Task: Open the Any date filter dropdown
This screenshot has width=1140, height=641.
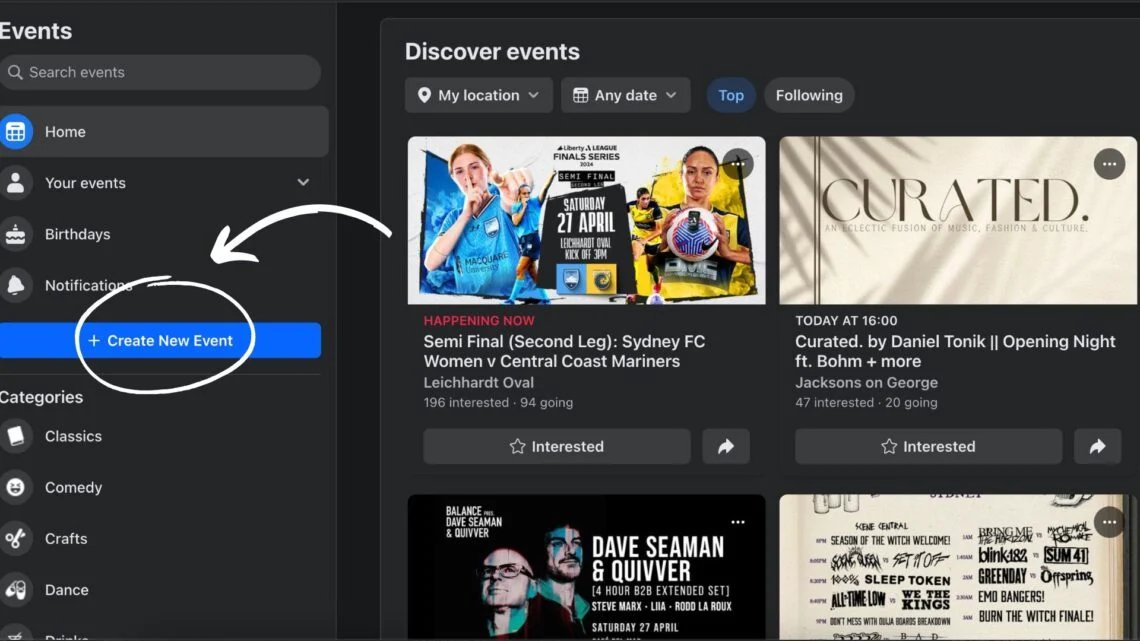Action: tap(625, 95)
